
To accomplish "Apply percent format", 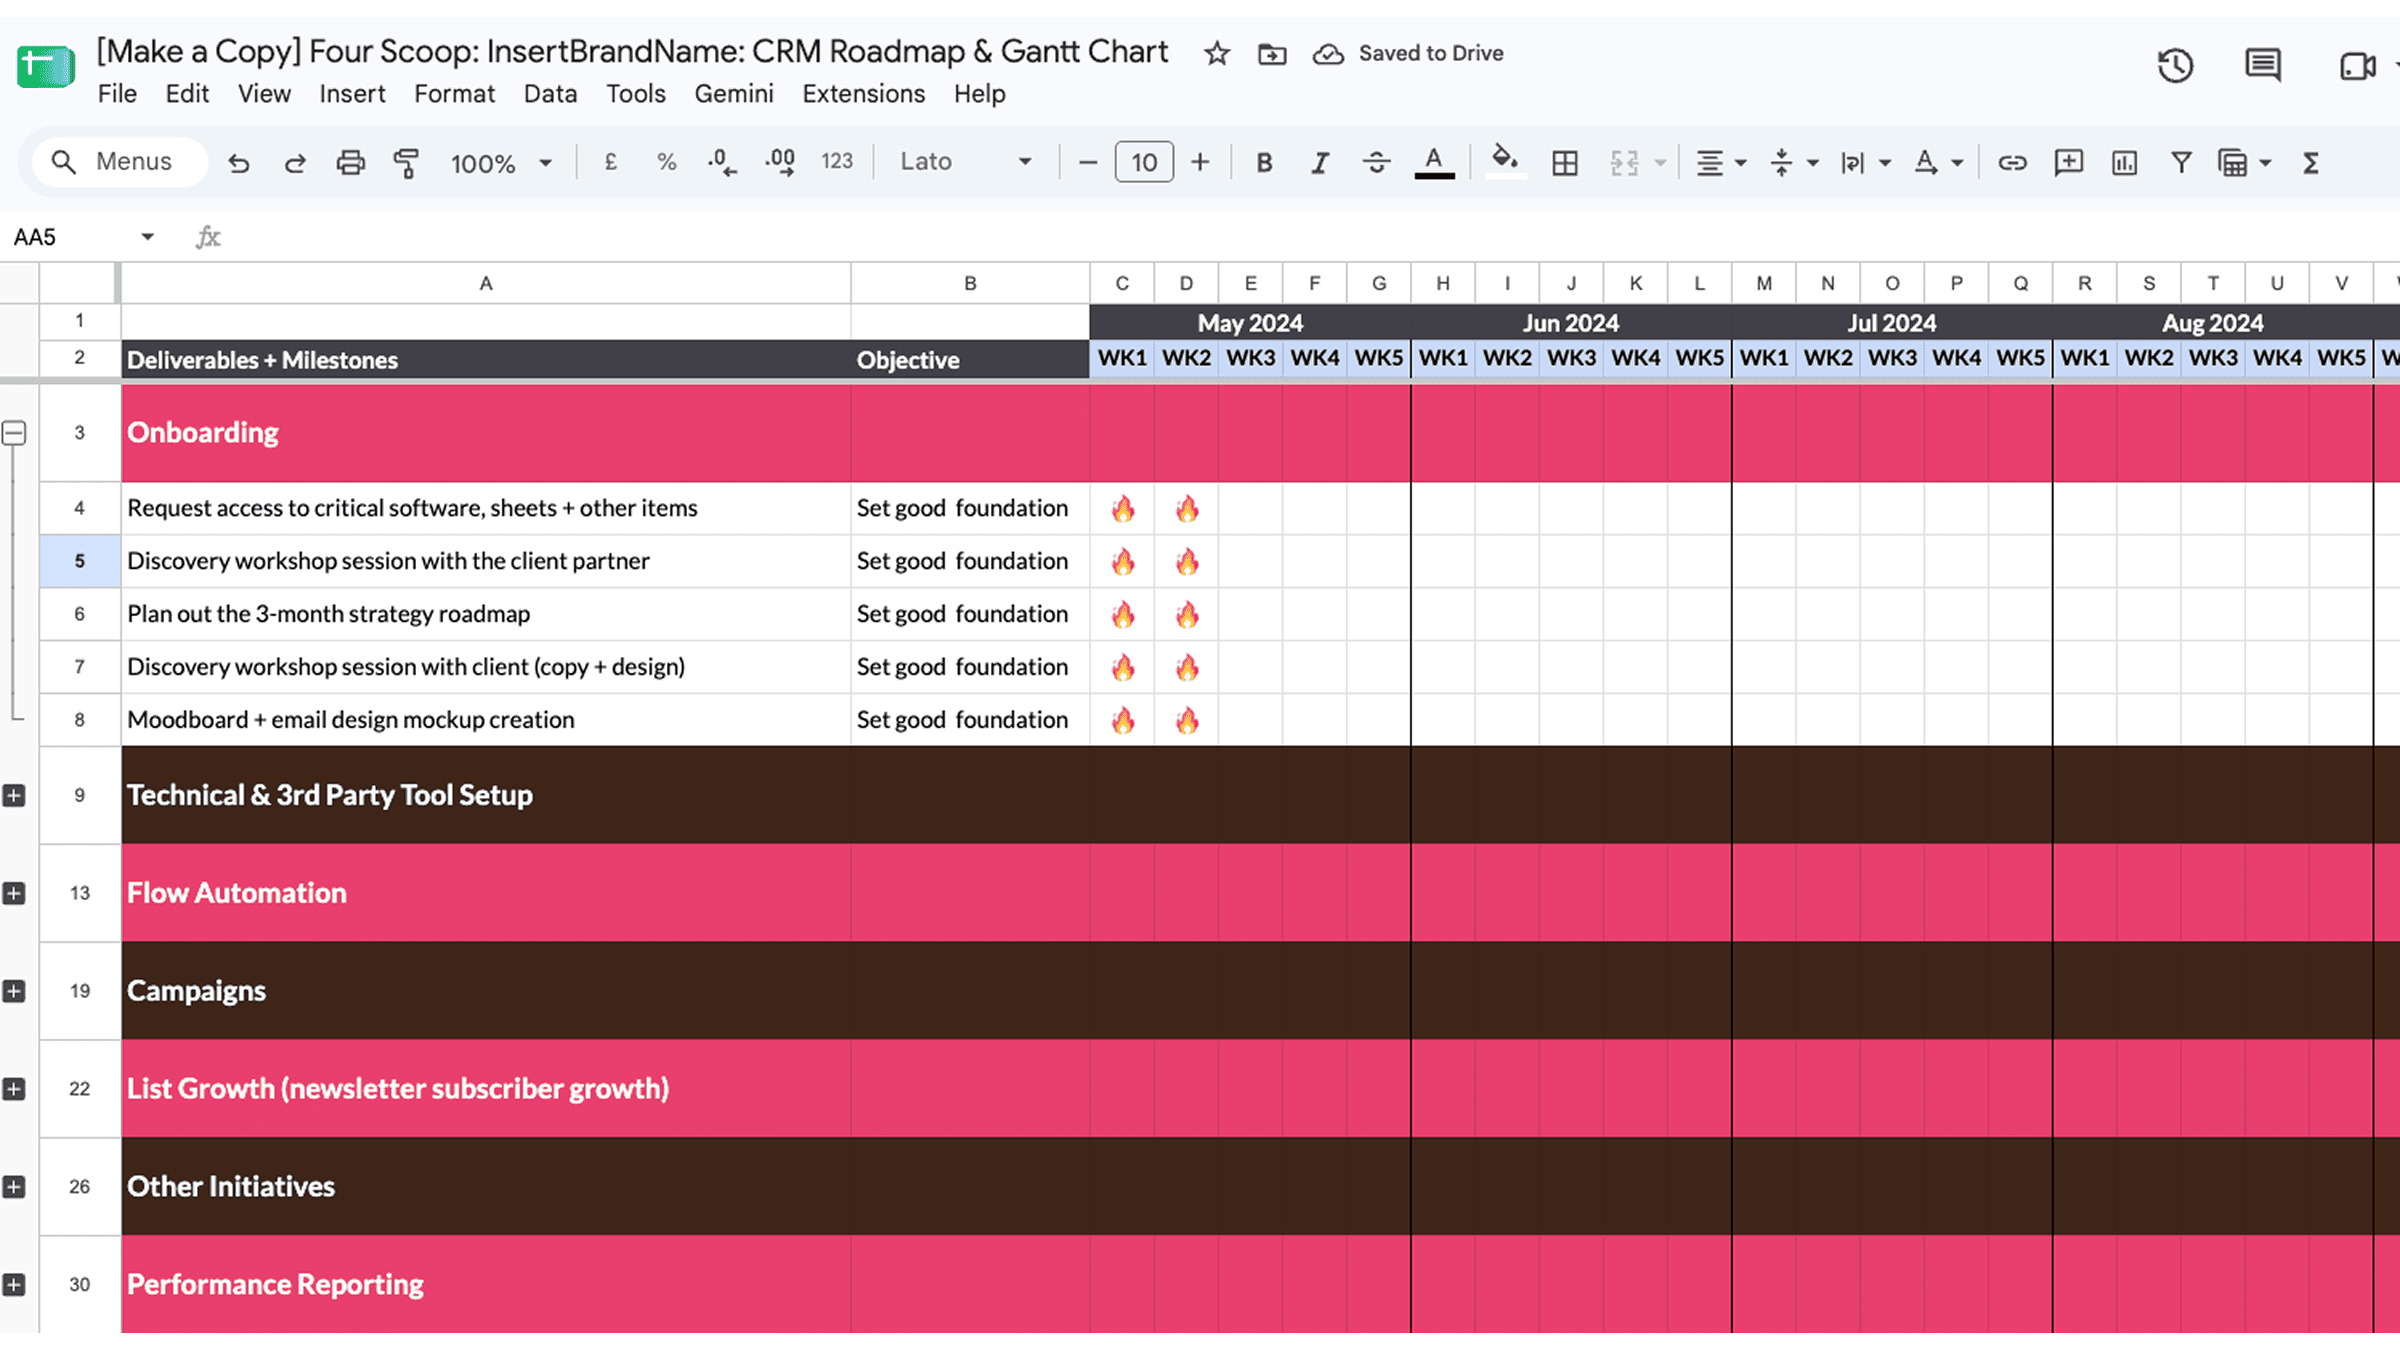I will point(666,162).
